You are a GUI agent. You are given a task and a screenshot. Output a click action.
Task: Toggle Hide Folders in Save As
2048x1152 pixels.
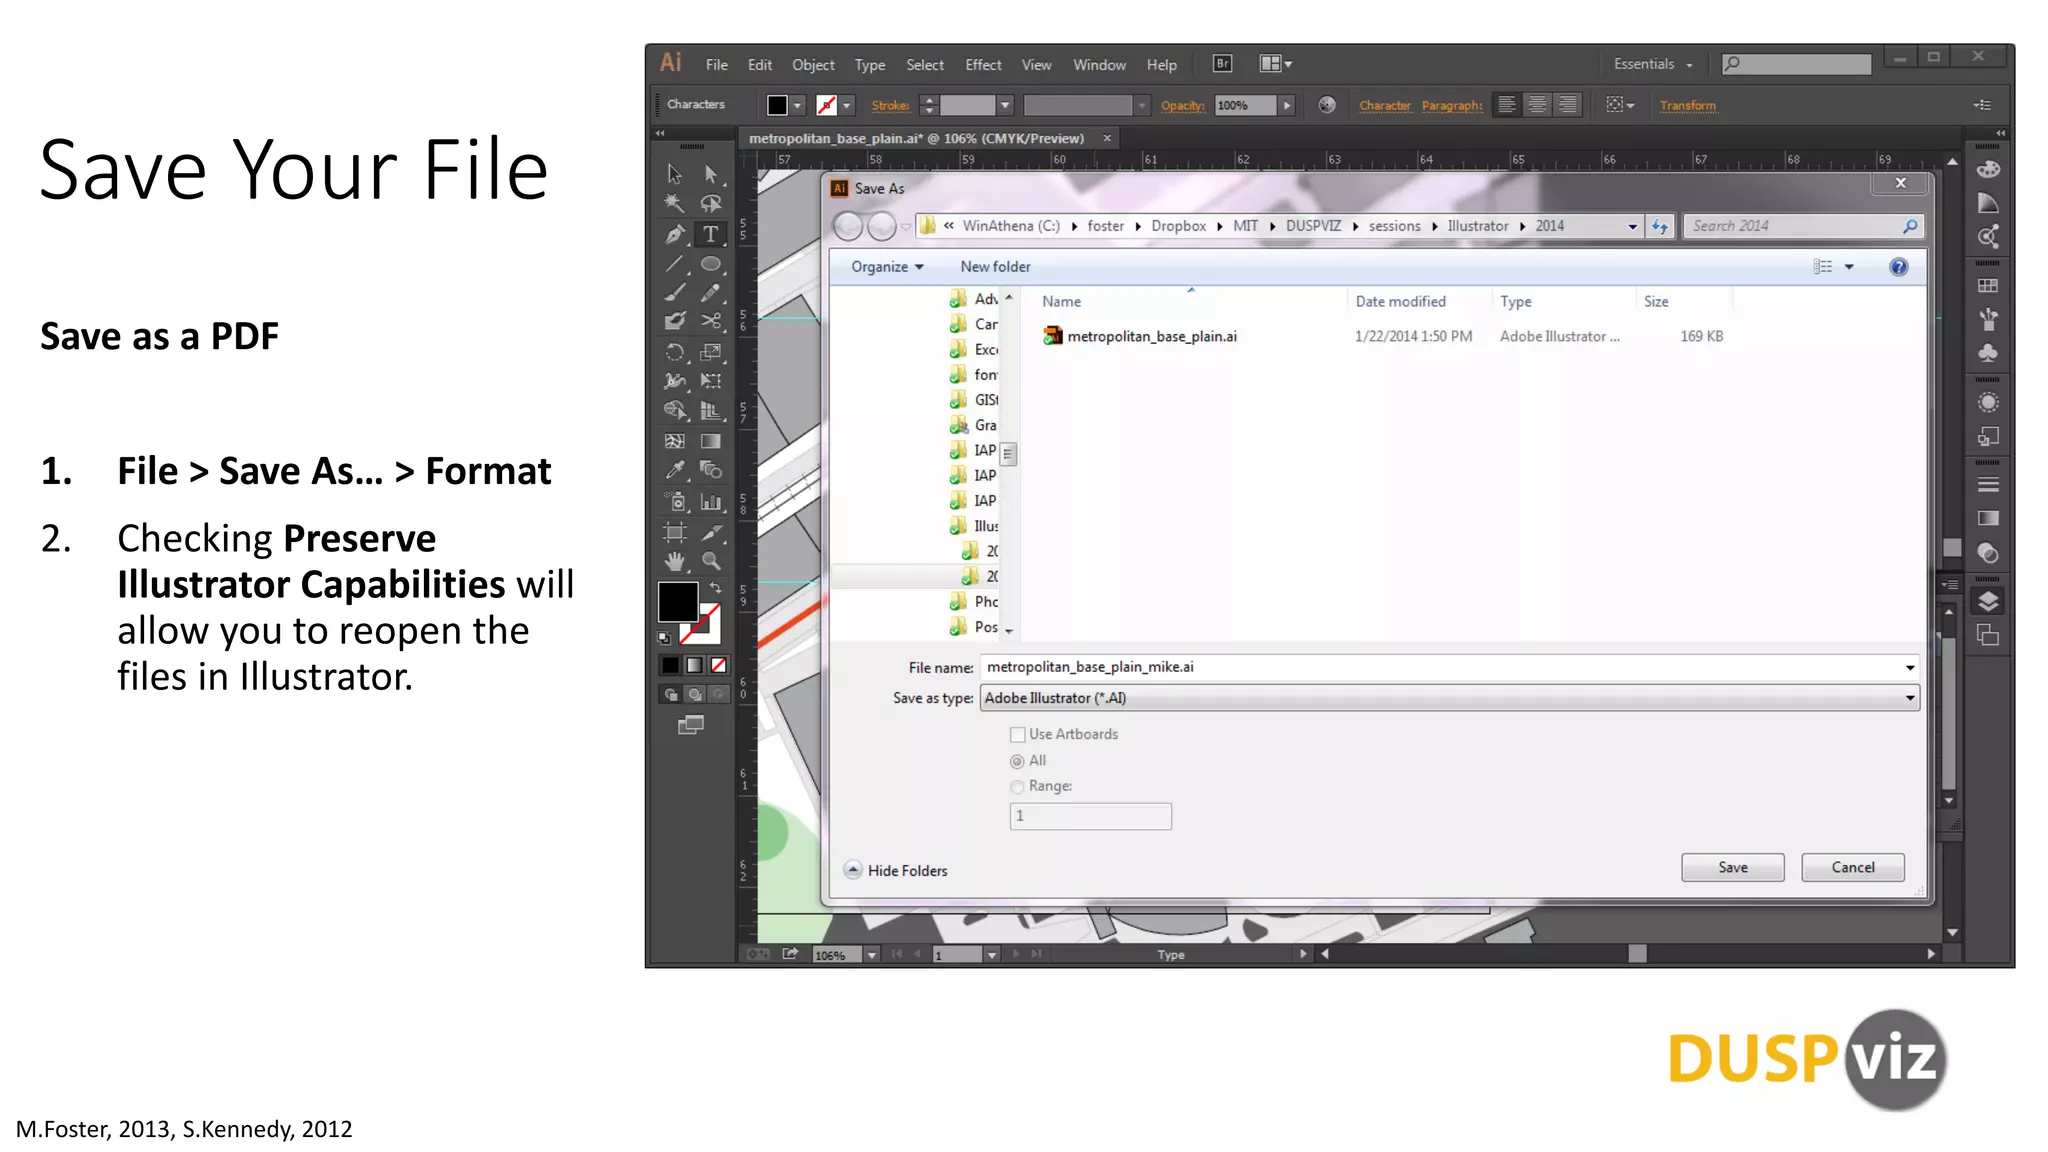click(x=896, y=870)
